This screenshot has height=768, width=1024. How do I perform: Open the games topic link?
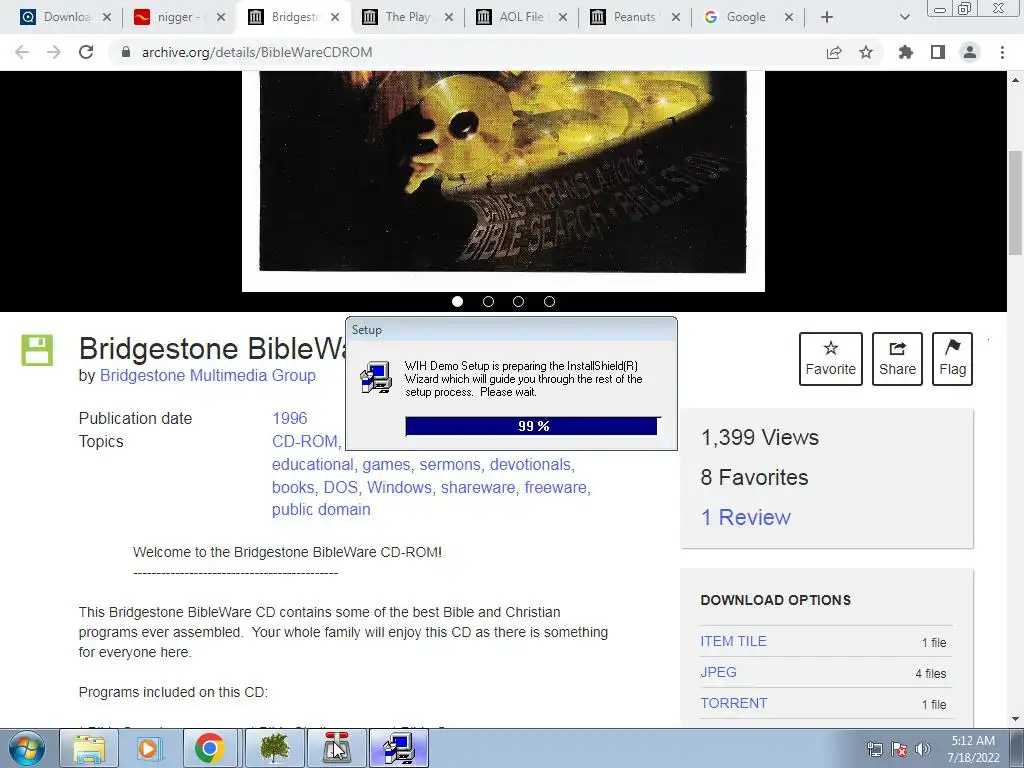(x=386, y=464)
